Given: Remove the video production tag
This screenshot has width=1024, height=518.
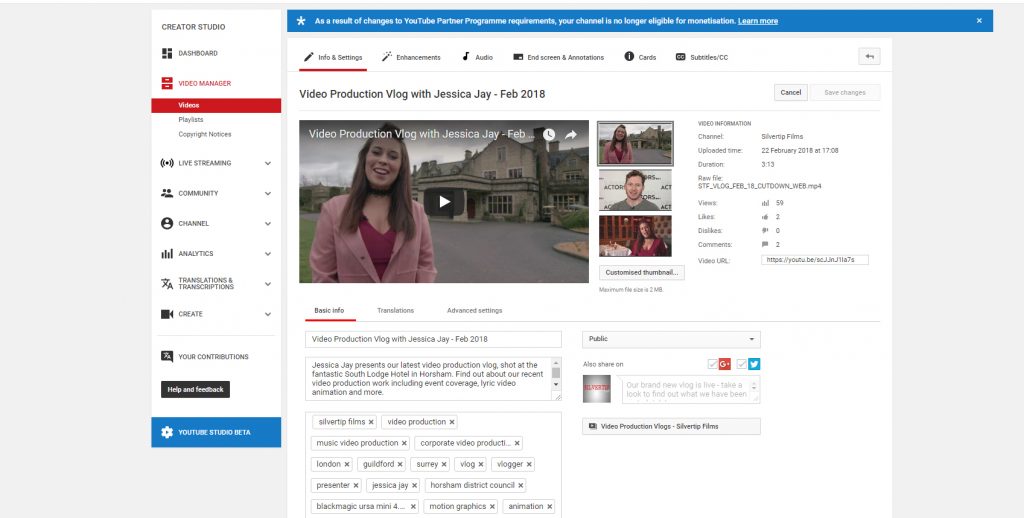Looking at the screenshot, I should 451,423.
